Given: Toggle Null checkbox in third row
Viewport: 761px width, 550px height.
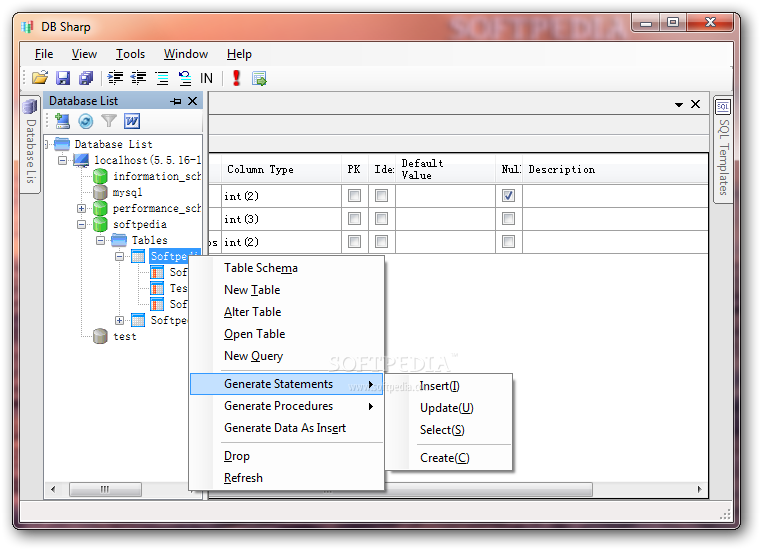Looking at the screenshot, I should coord(508,241).
